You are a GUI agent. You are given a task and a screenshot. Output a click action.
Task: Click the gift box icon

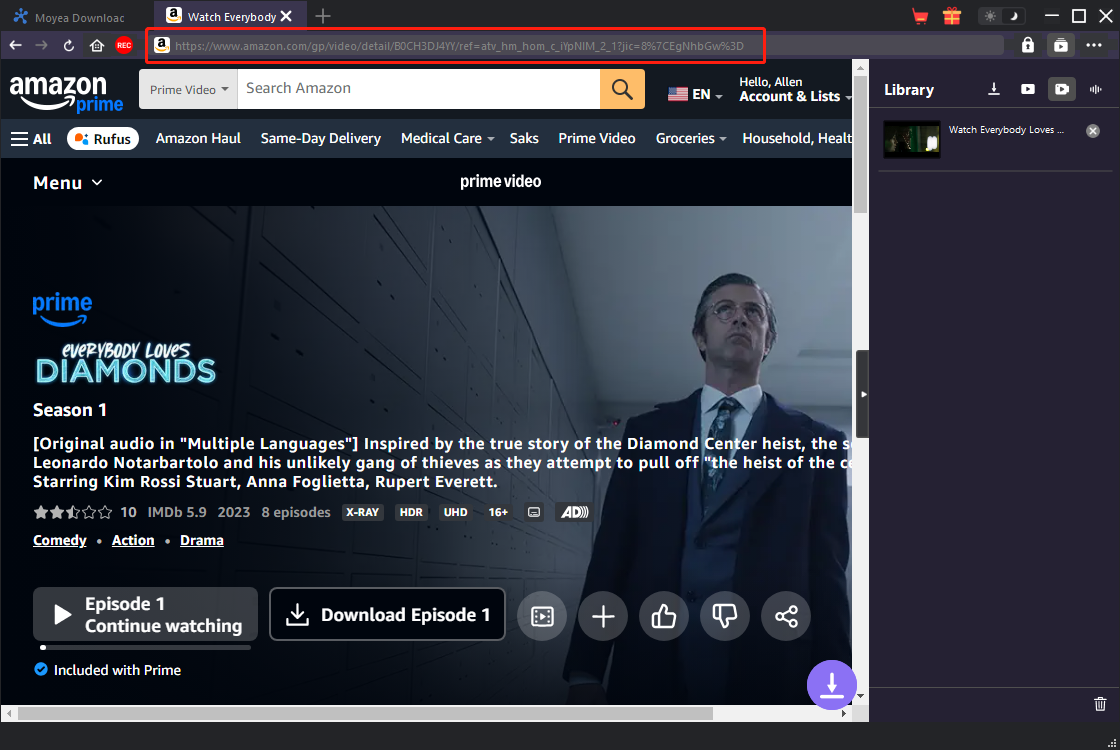pyautogui.click(x=951, y=16)
